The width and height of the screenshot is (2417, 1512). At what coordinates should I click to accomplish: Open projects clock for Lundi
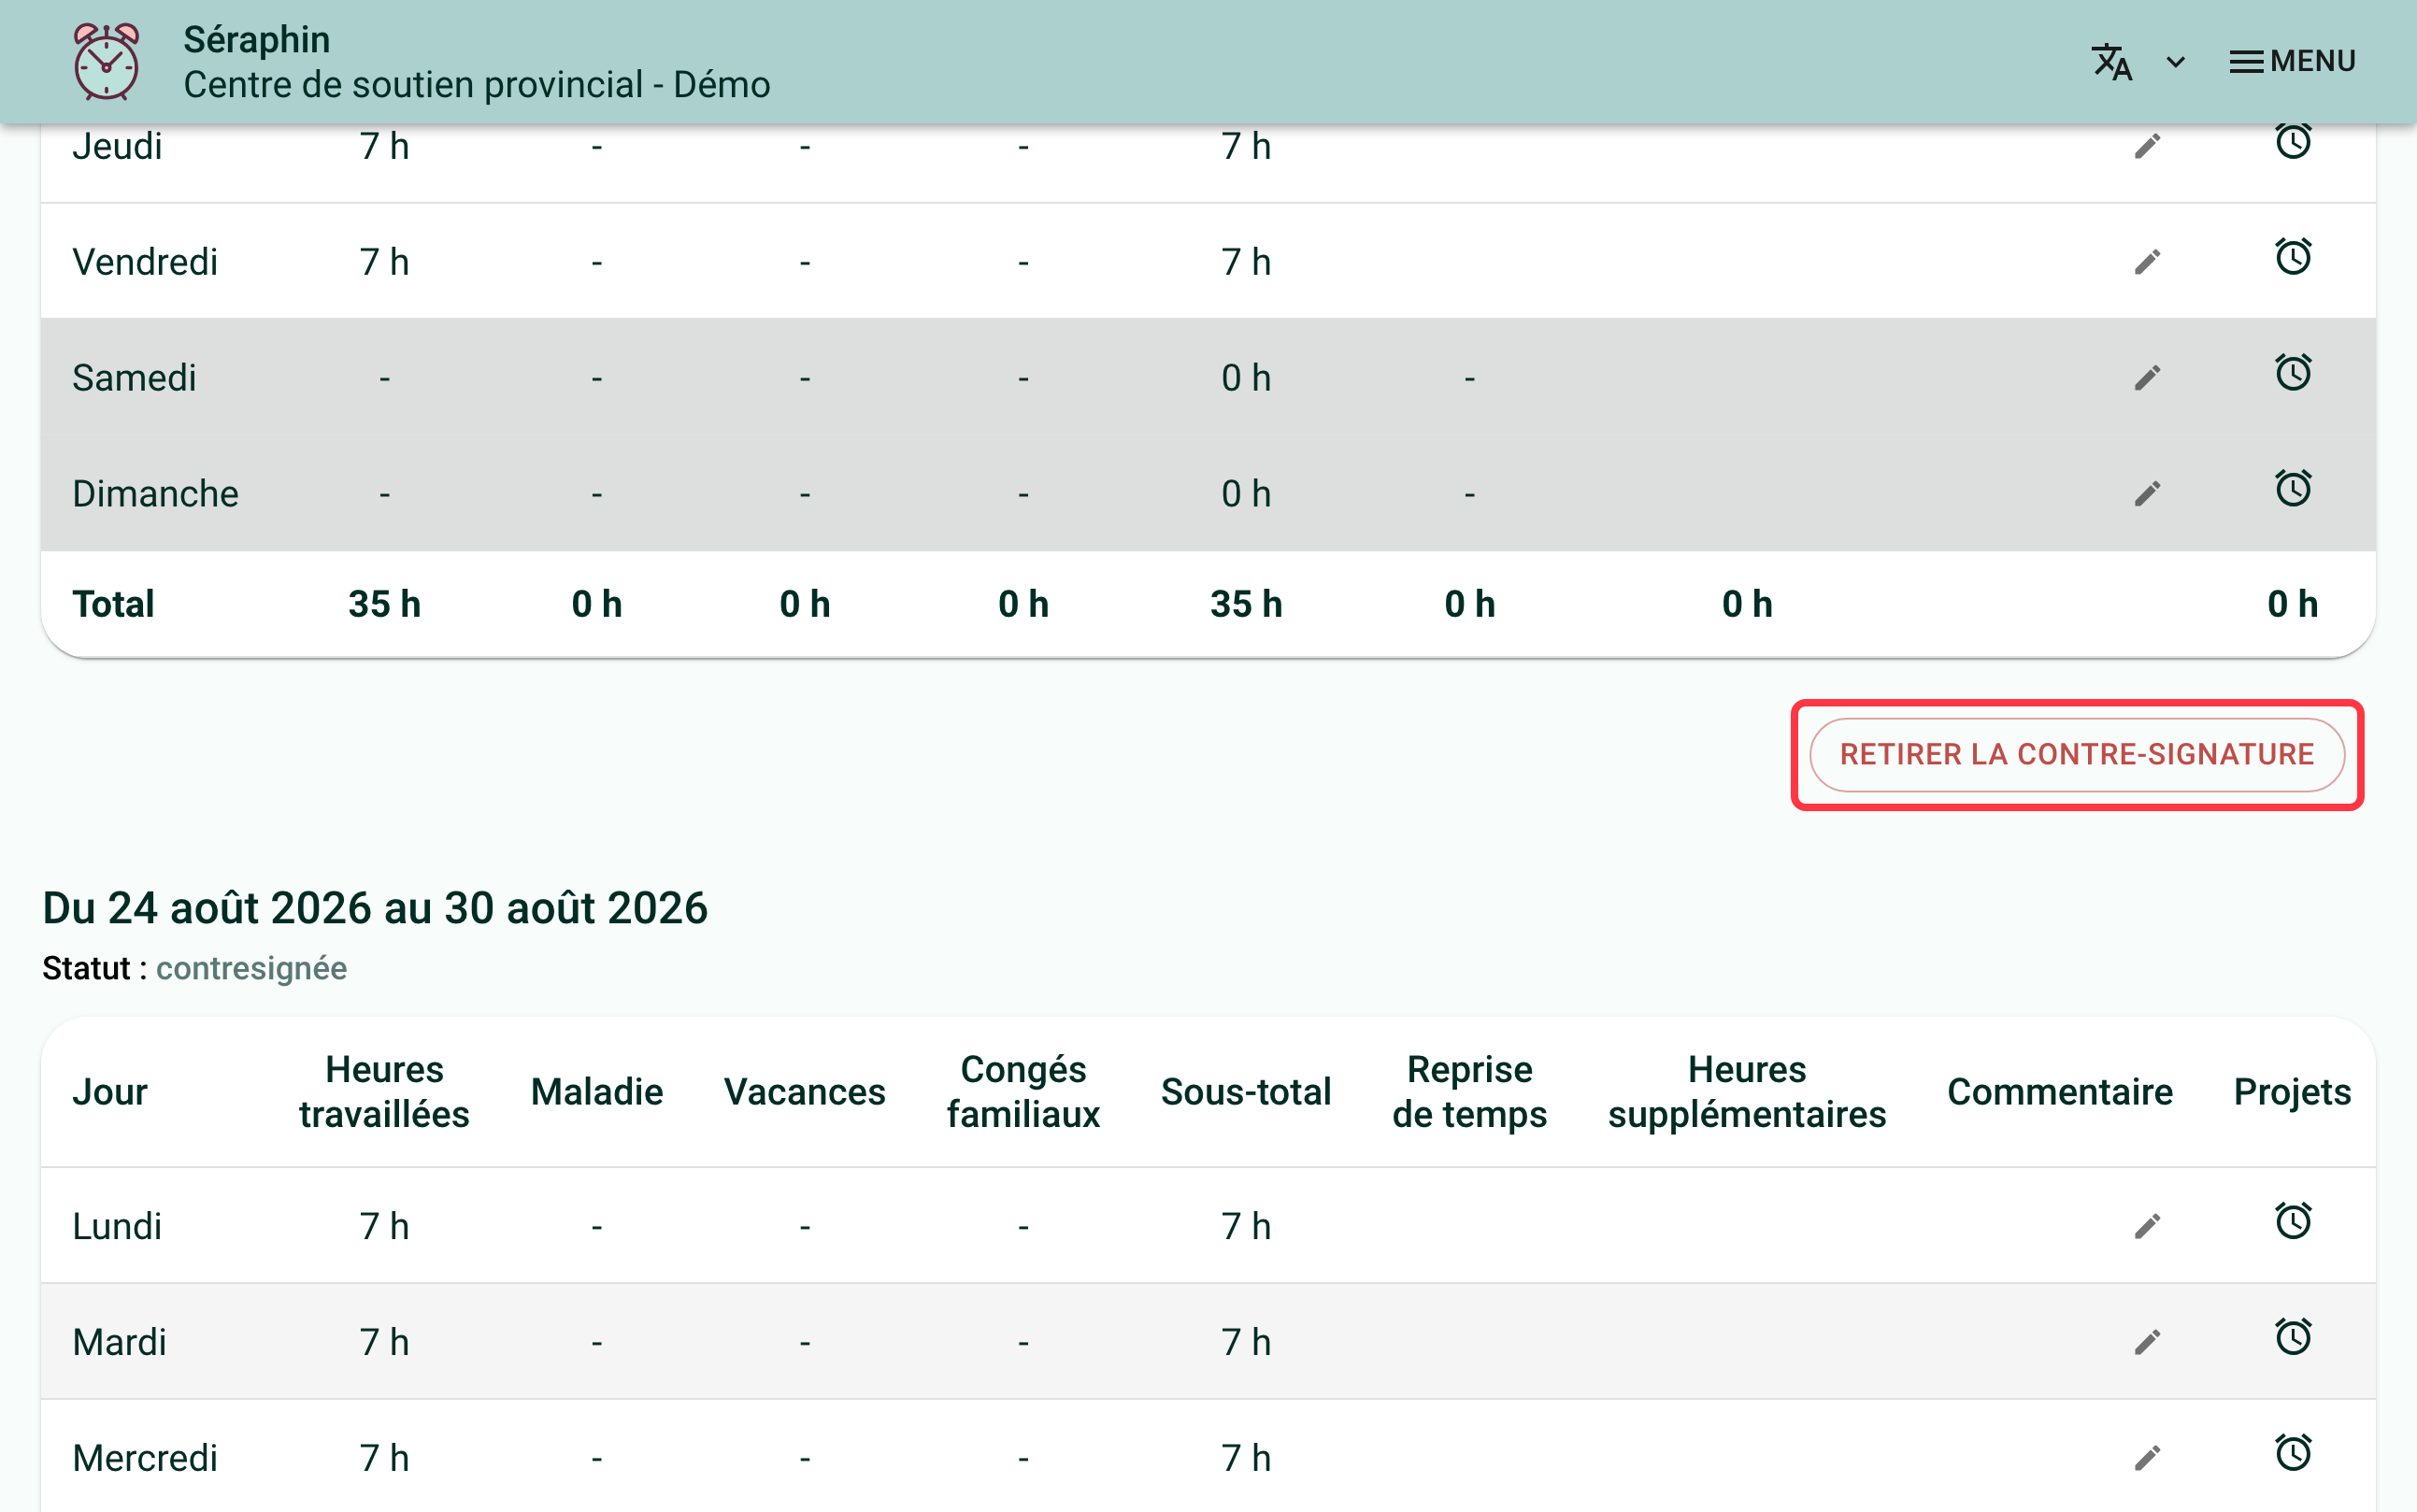[2293, 1221]
